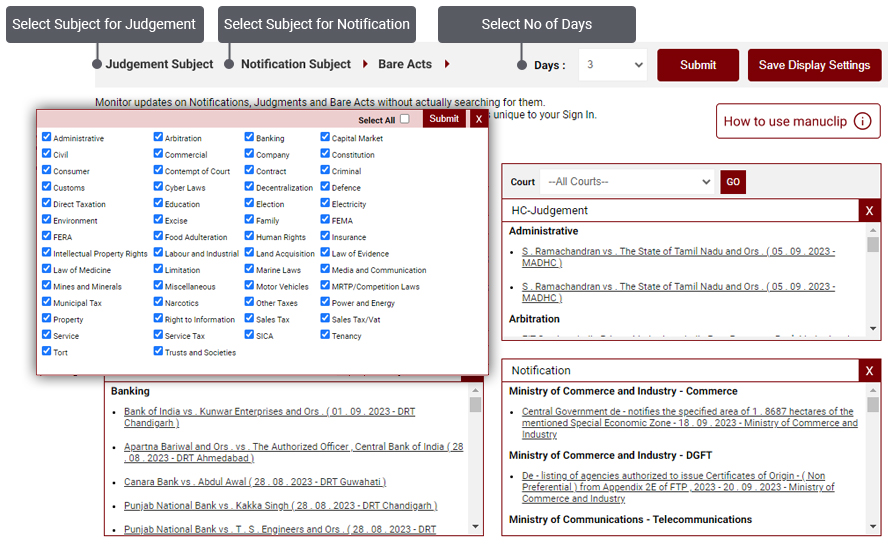
Task: Expand the All Courts dropdown
Action: (x=628, y=182)
